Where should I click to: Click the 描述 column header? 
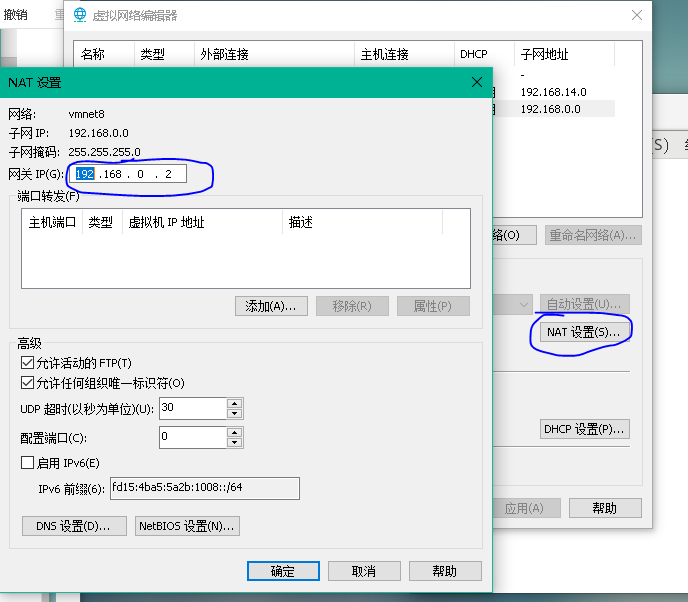362,222
